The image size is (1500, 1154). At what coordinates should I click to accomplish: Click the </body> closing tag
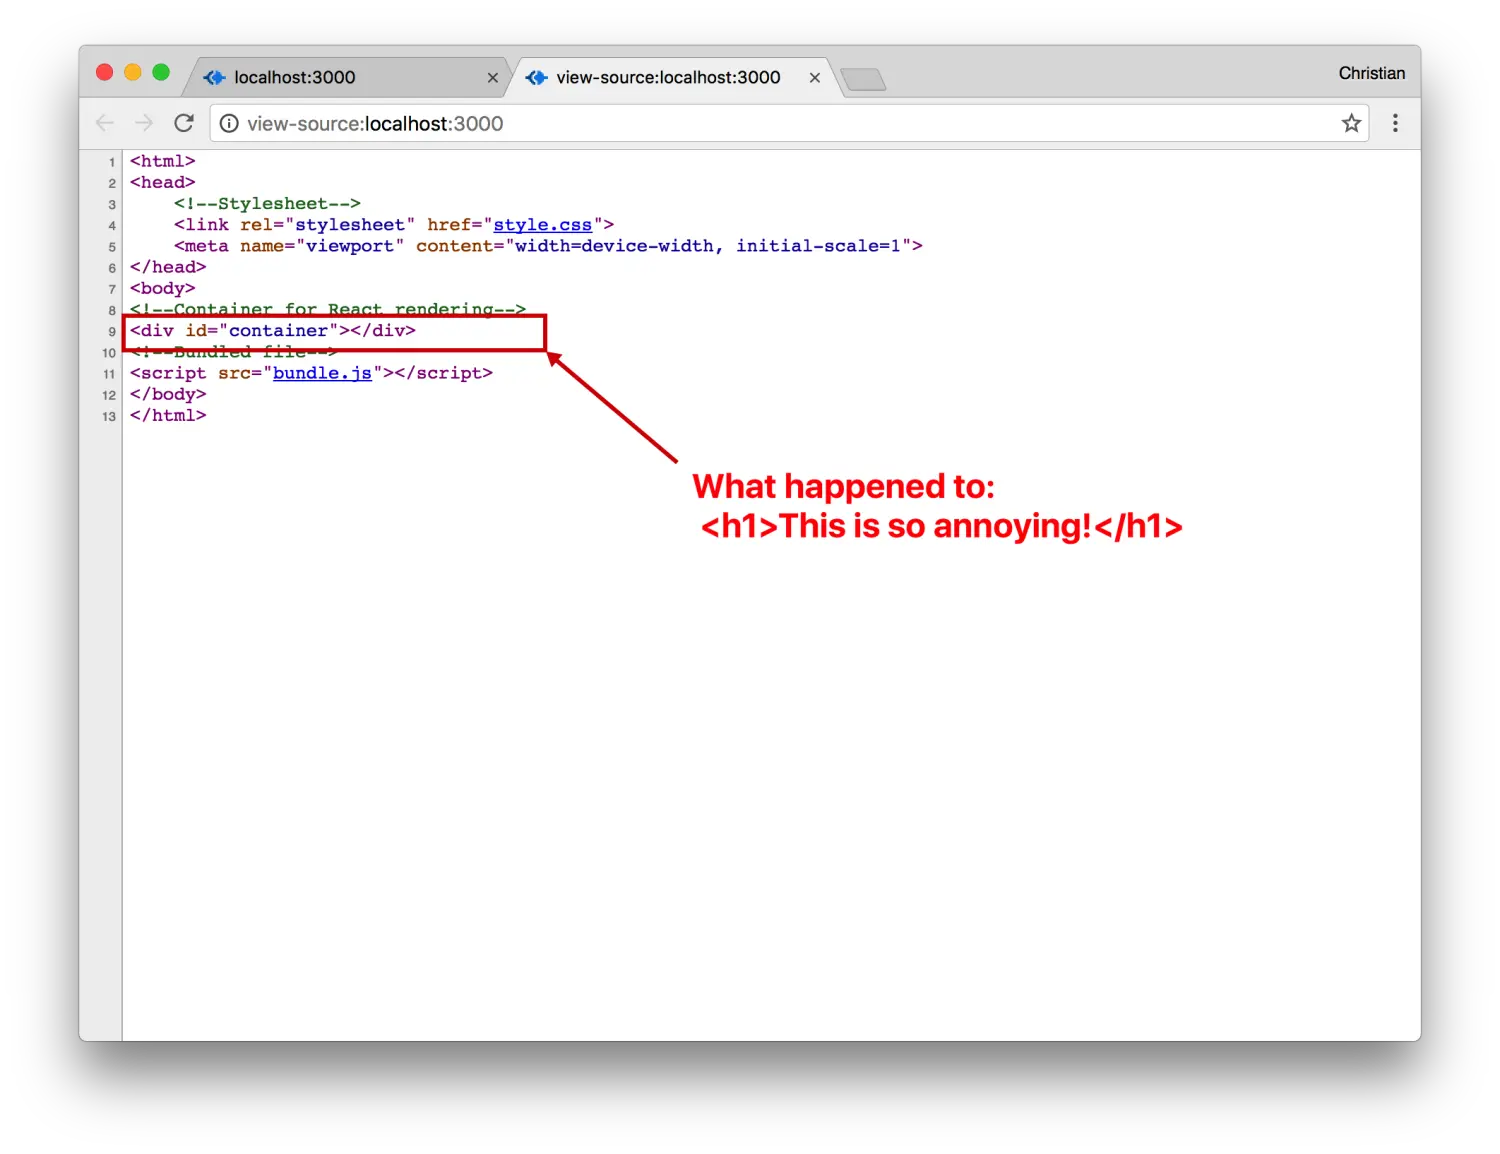(168, 394)
